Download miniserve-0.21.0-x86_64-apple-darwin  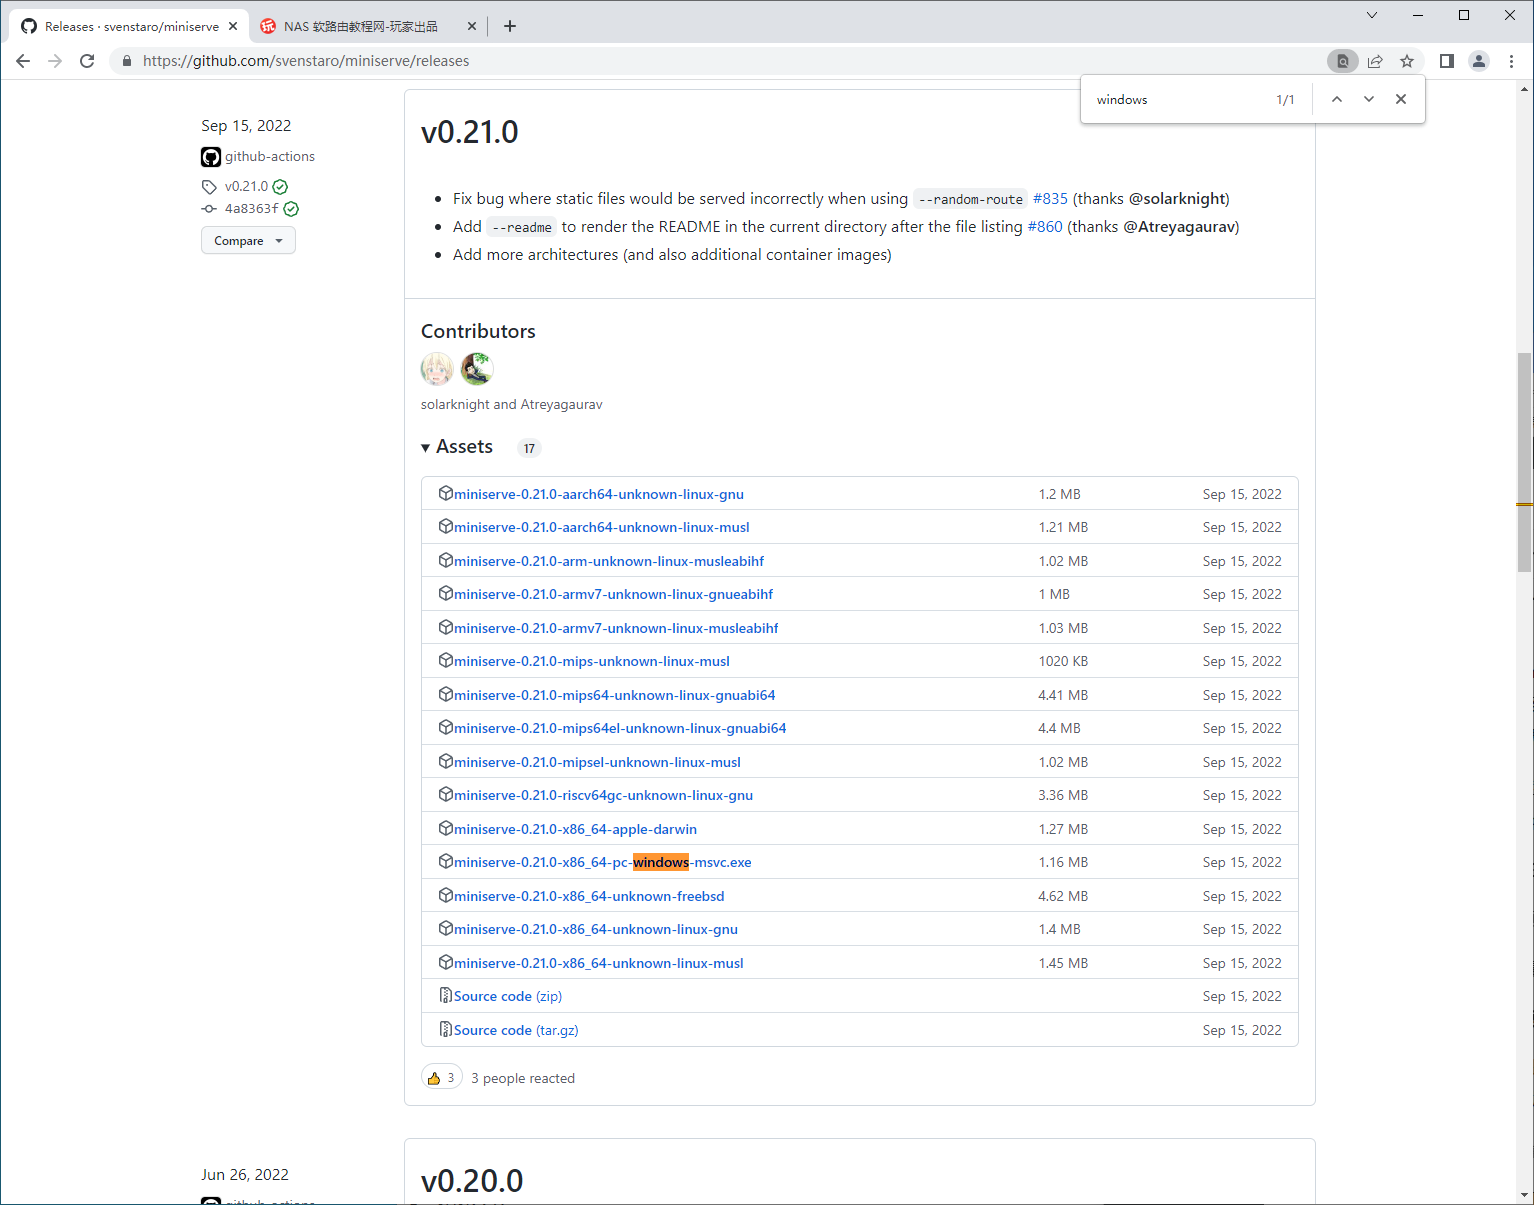(x=576, y=829)
